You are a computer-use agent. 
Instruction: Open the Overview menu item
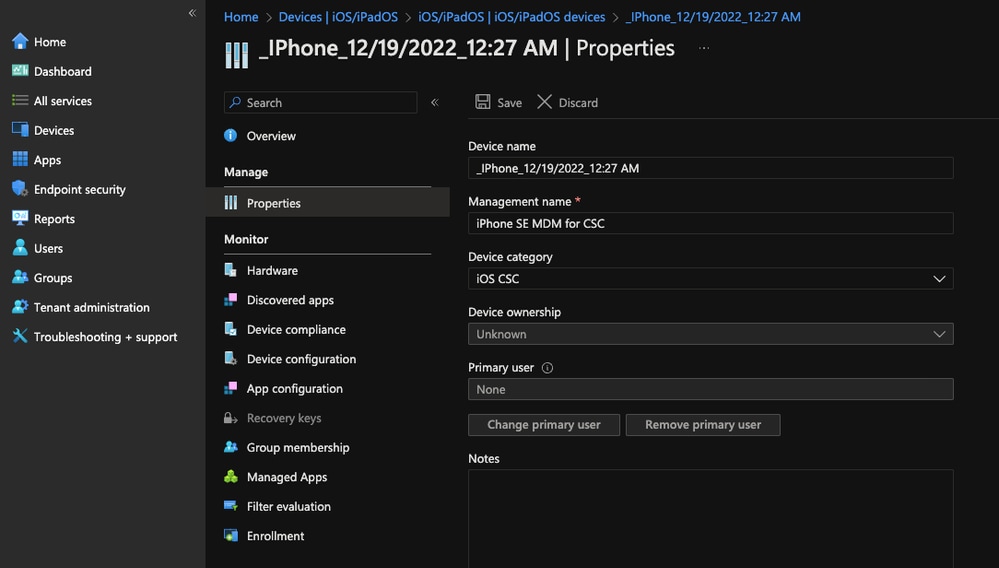[271, 136]
